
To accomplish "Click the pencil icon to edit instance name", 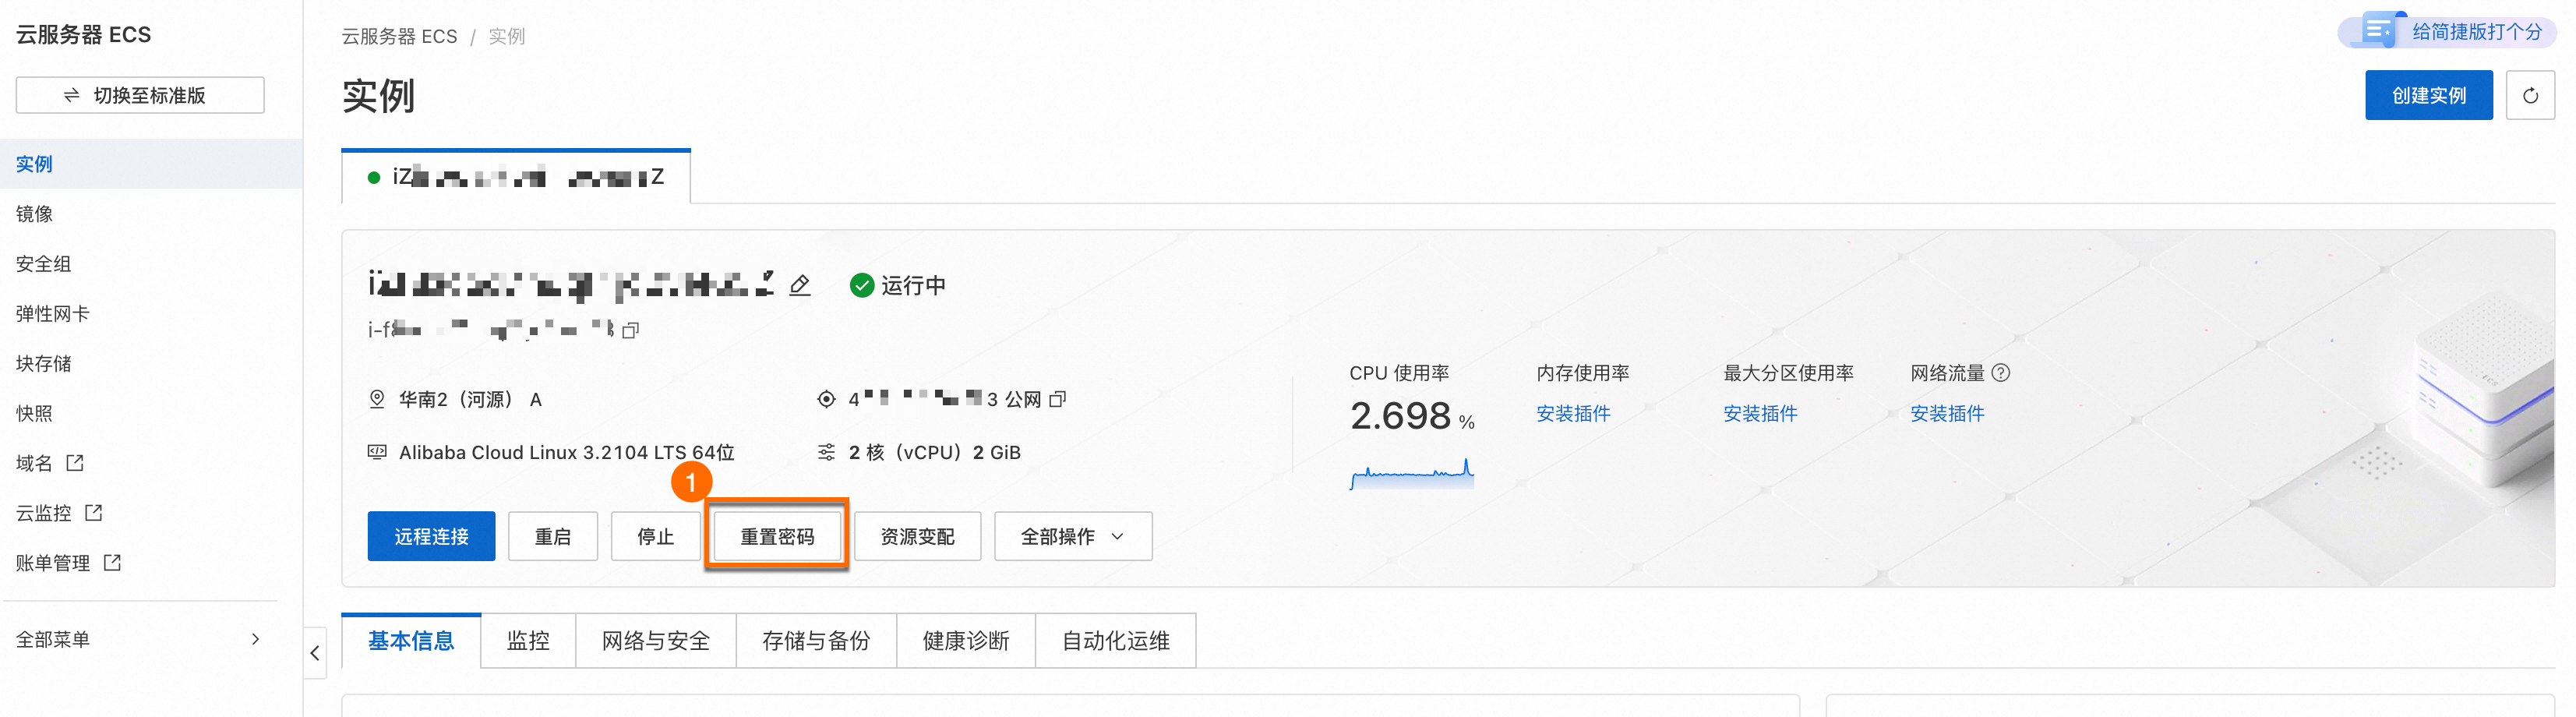I will pos(800,286).
